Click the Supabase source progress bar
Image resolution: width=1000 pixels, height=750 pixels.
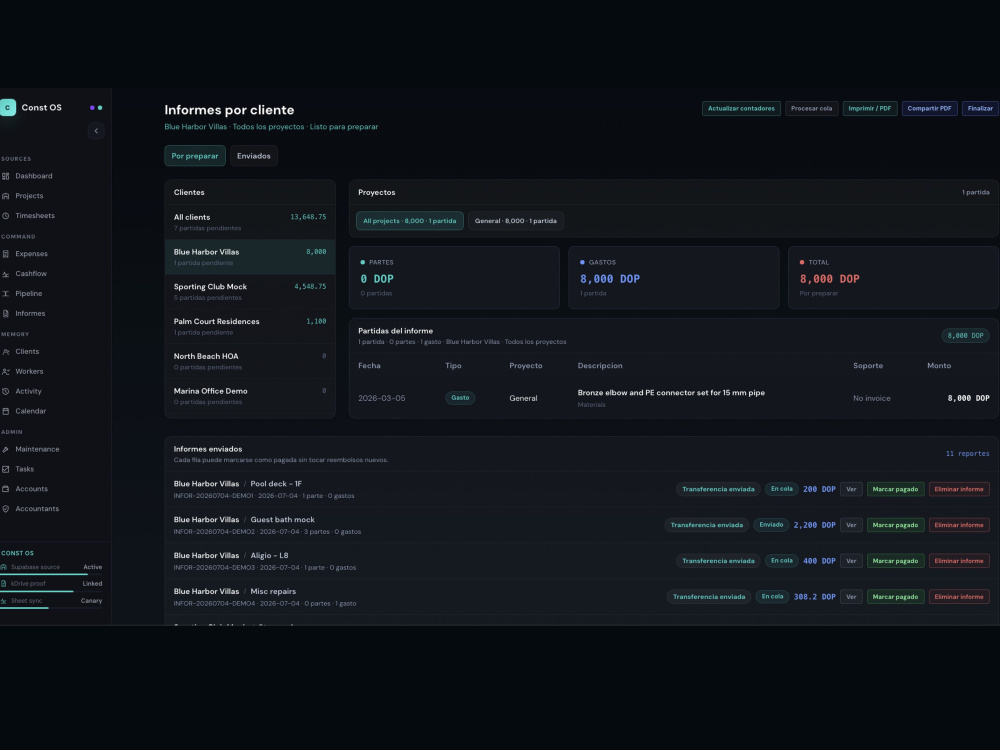(x=51, y=574)
